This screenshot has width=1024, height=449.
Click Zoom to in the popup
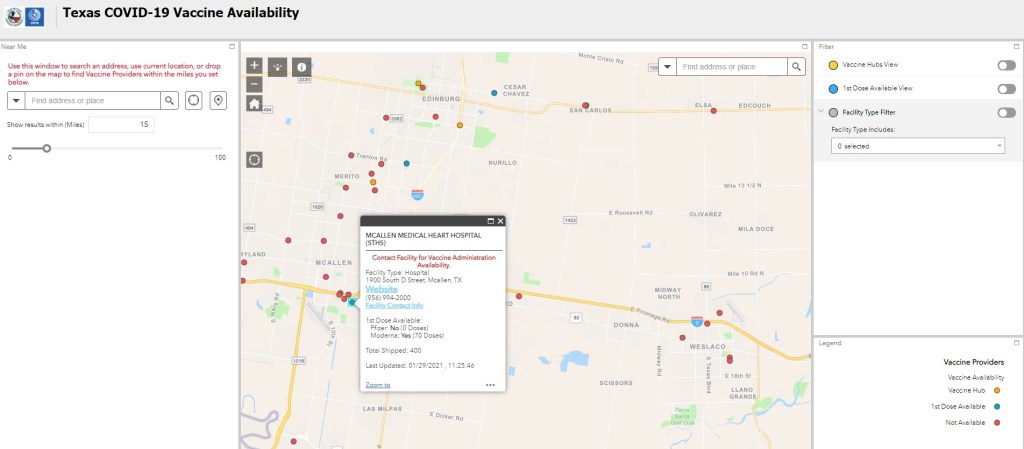tap(378, 384)
